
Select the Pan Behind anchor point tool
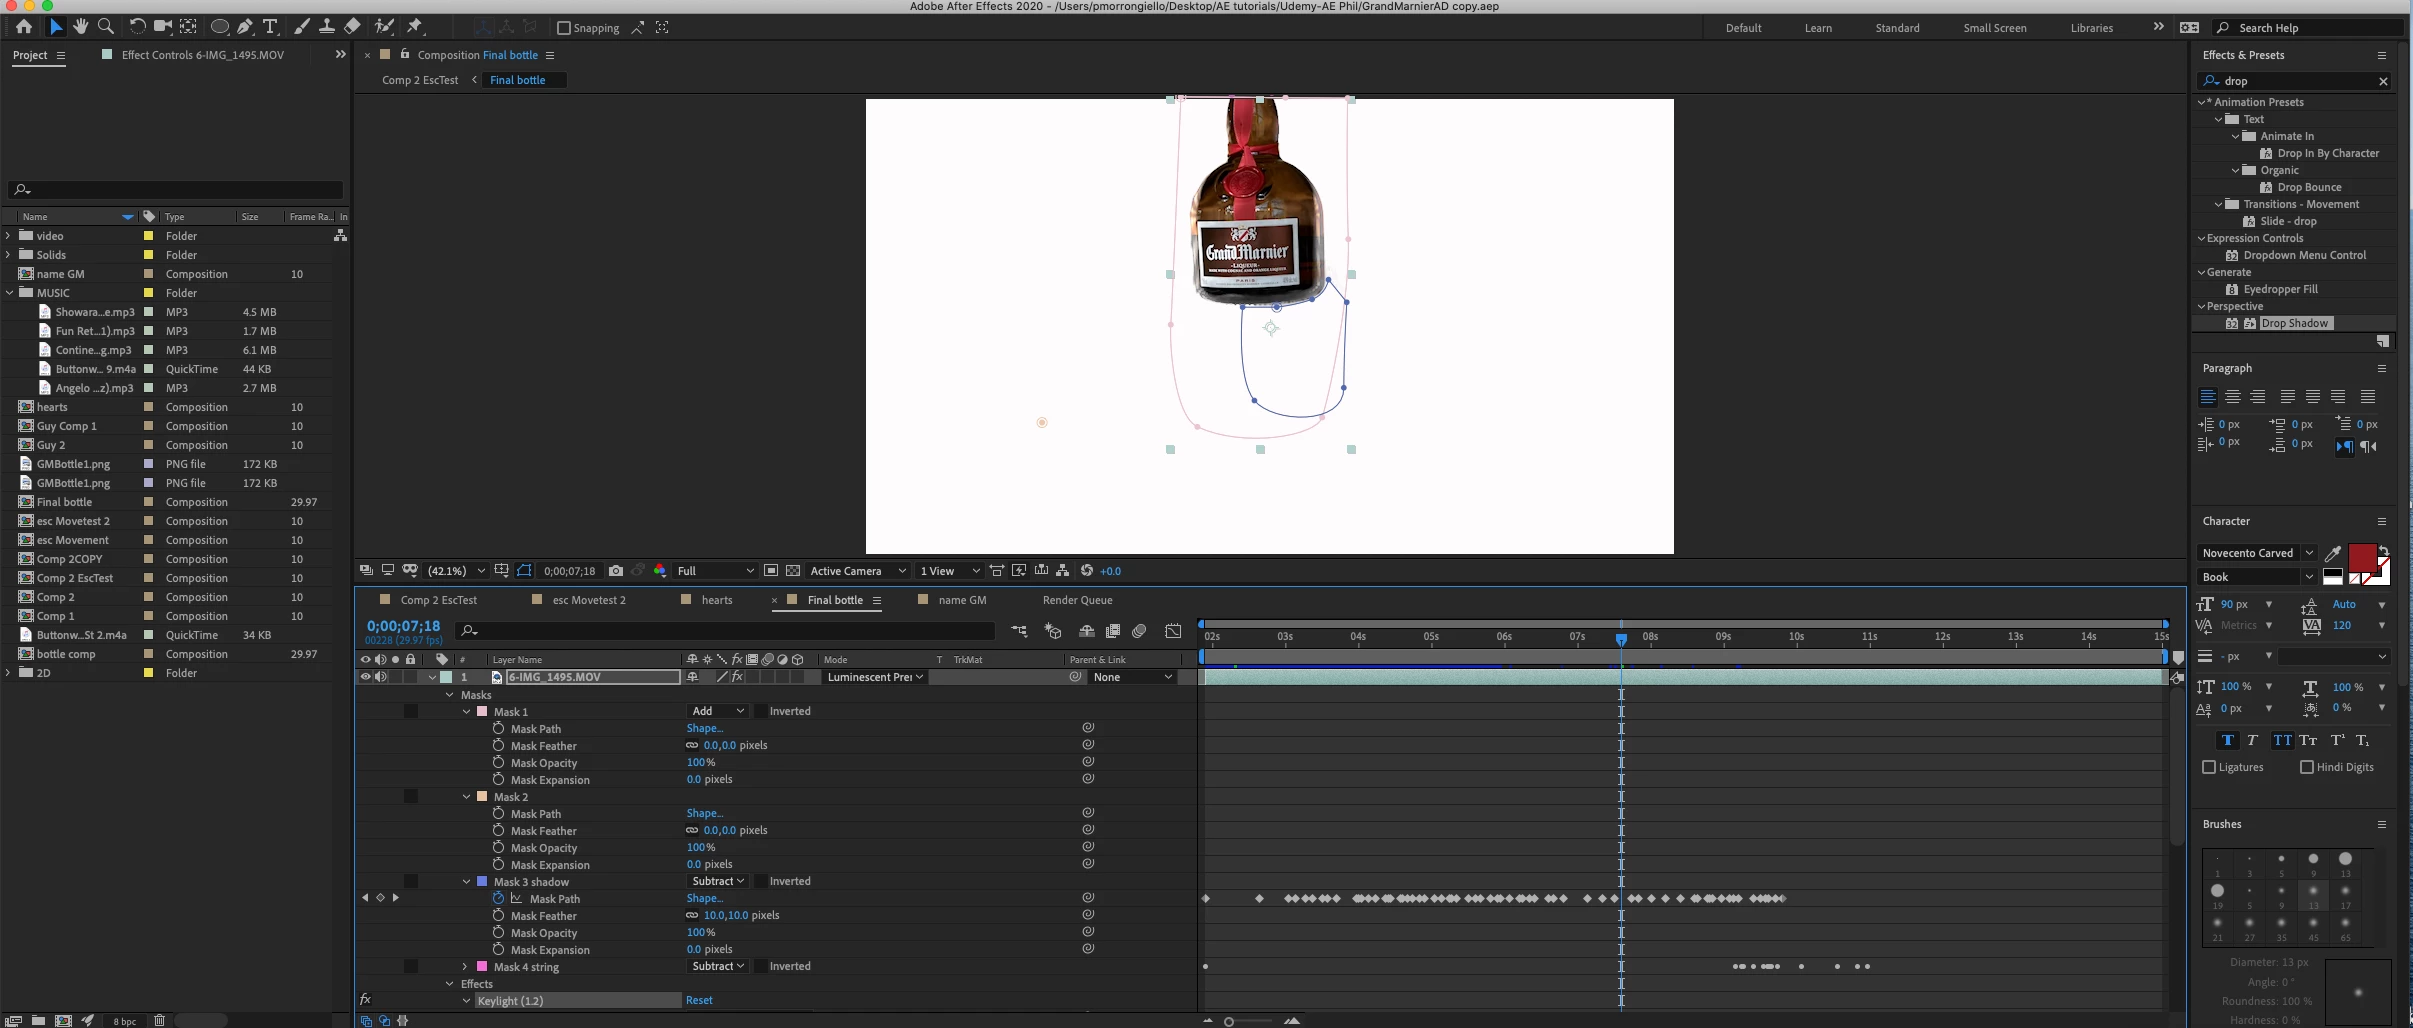[x=188, y=27]
